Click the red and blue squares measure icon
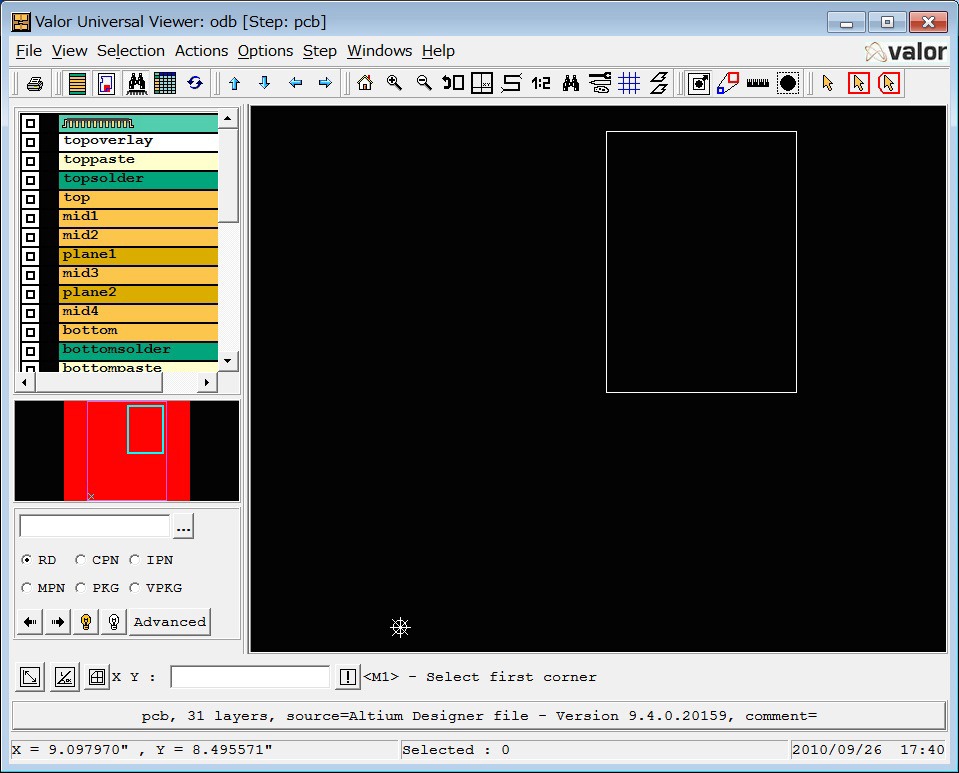Viewport: 959px width, 773px height. coord(728,83)
